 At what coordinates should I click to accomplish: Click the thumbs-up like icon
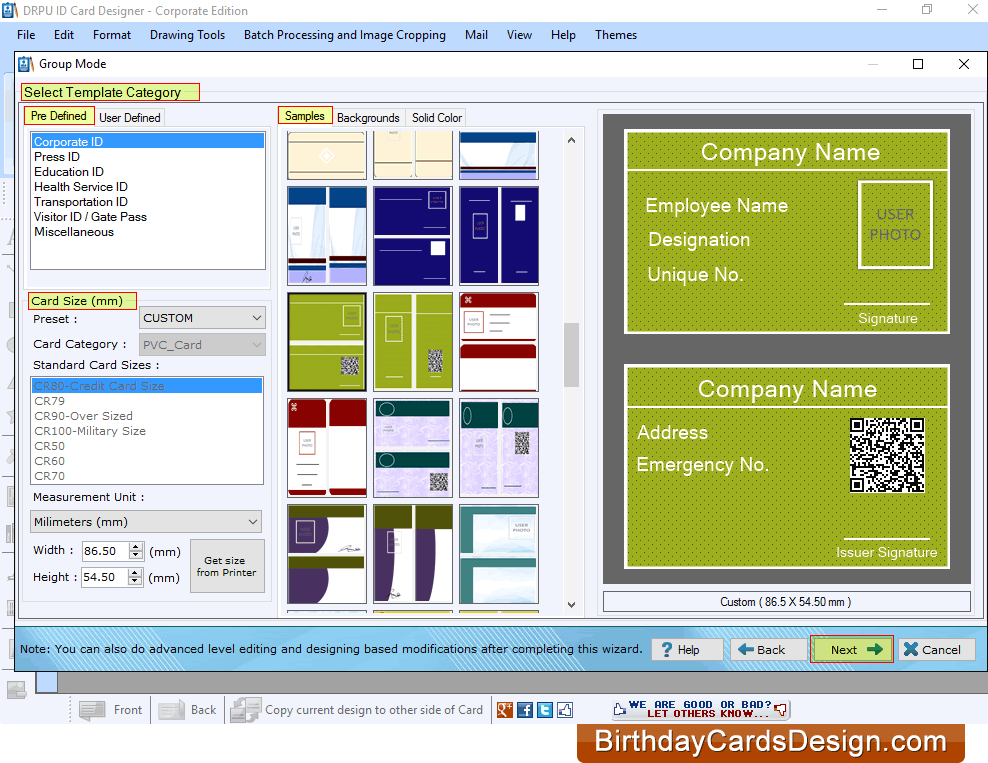coord(565,710)
